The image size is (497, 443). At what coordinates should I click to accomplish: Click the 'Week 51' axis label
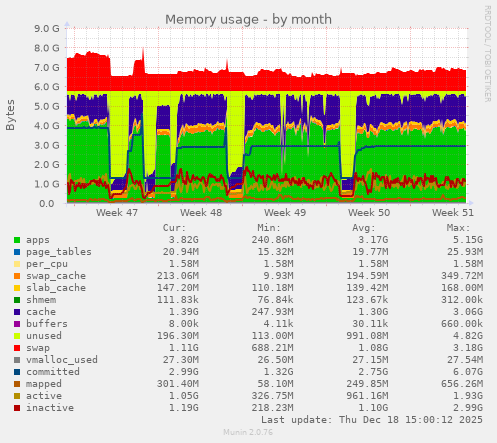pyautogui.click(x=453, y=213)
